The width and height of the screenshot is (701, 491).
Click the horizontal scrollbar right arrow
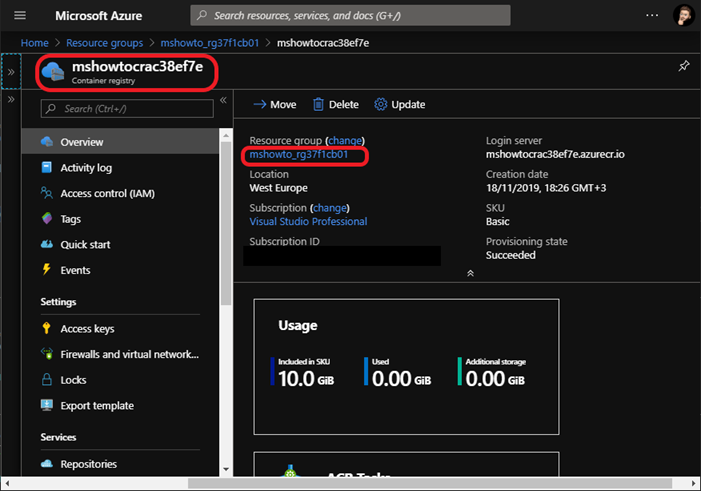click(x=693, y=483)
